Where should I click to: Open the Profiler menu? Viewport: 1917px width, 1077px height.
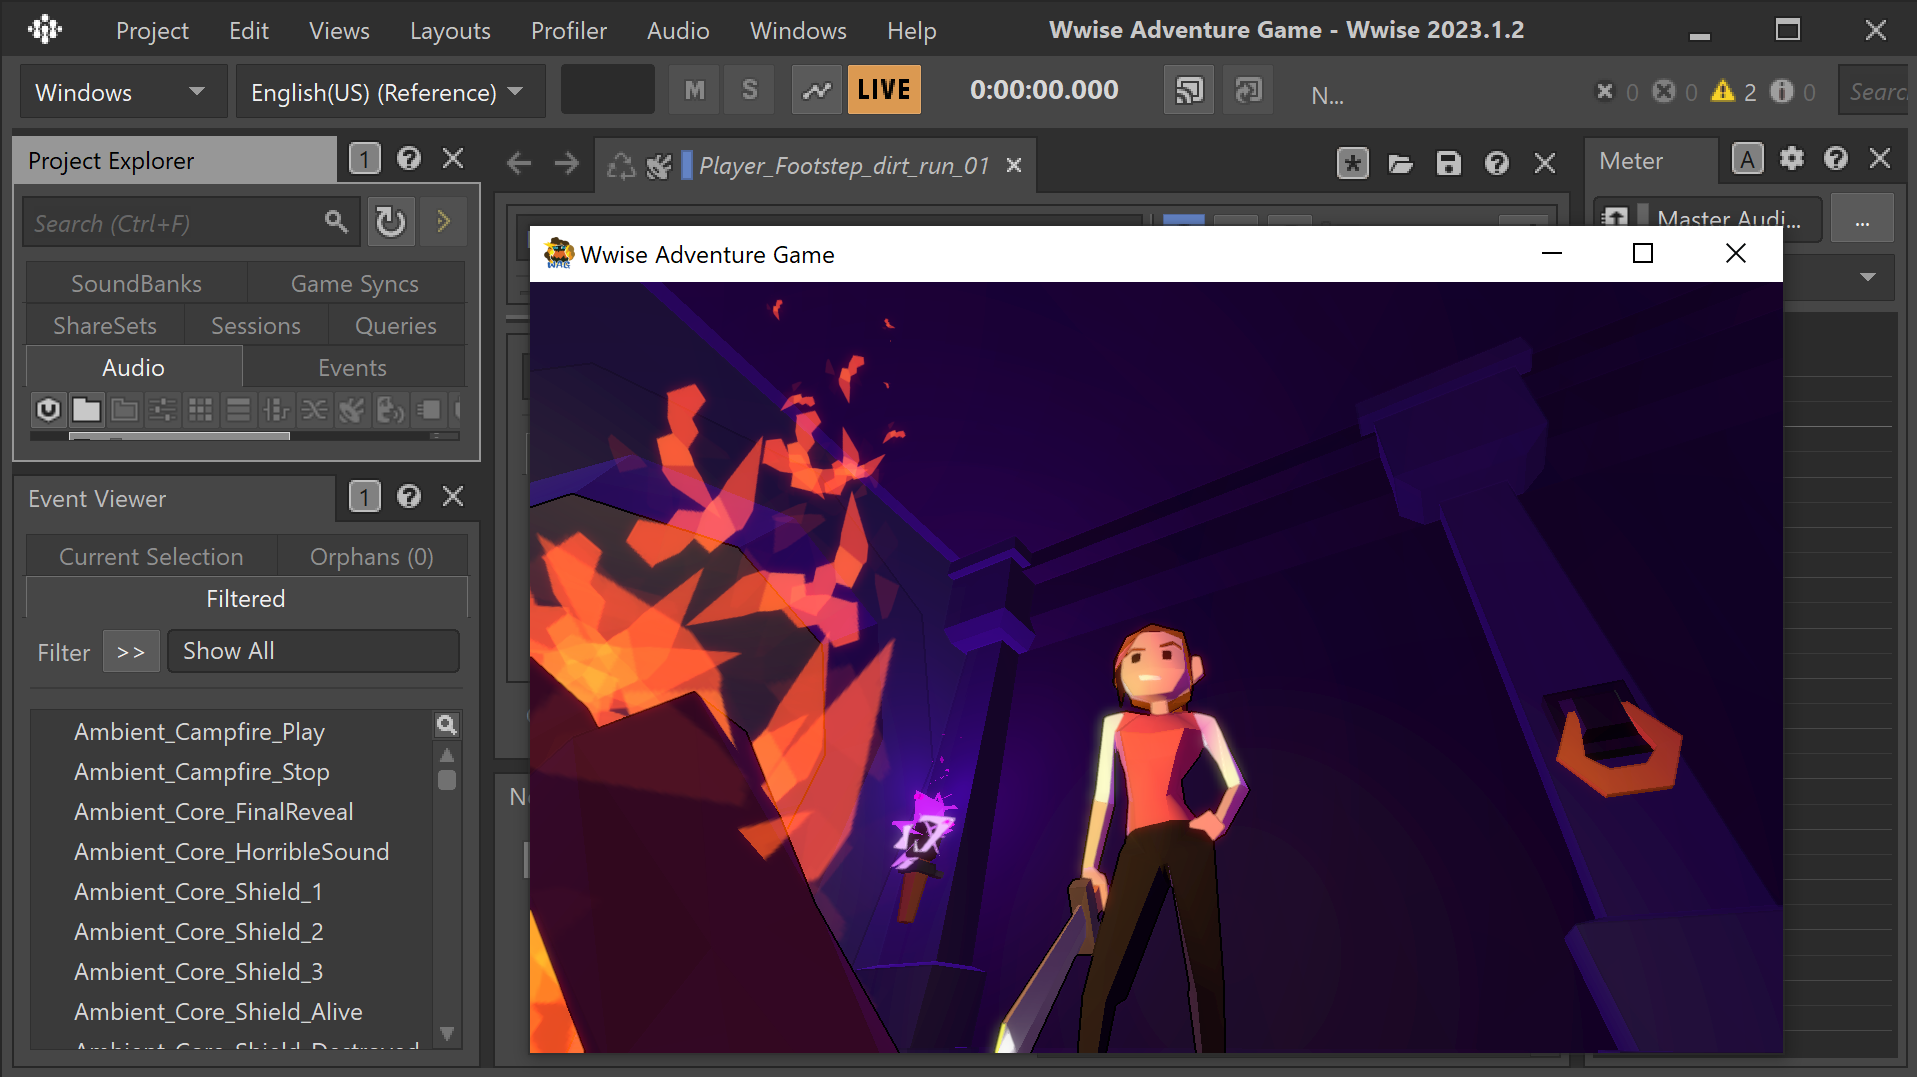[x=569, y=31]
